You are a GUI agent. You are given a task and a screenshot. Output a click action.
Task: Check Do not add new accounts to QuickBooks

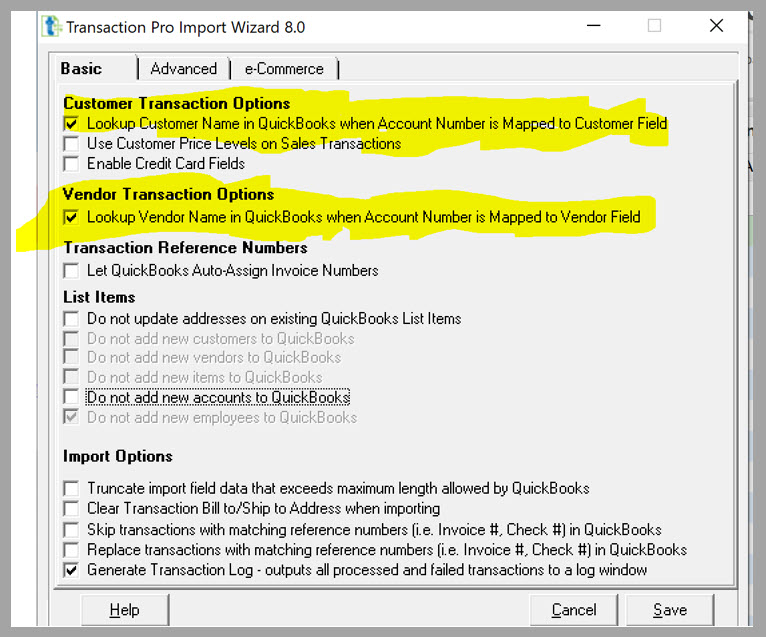(x=71, y=397)
